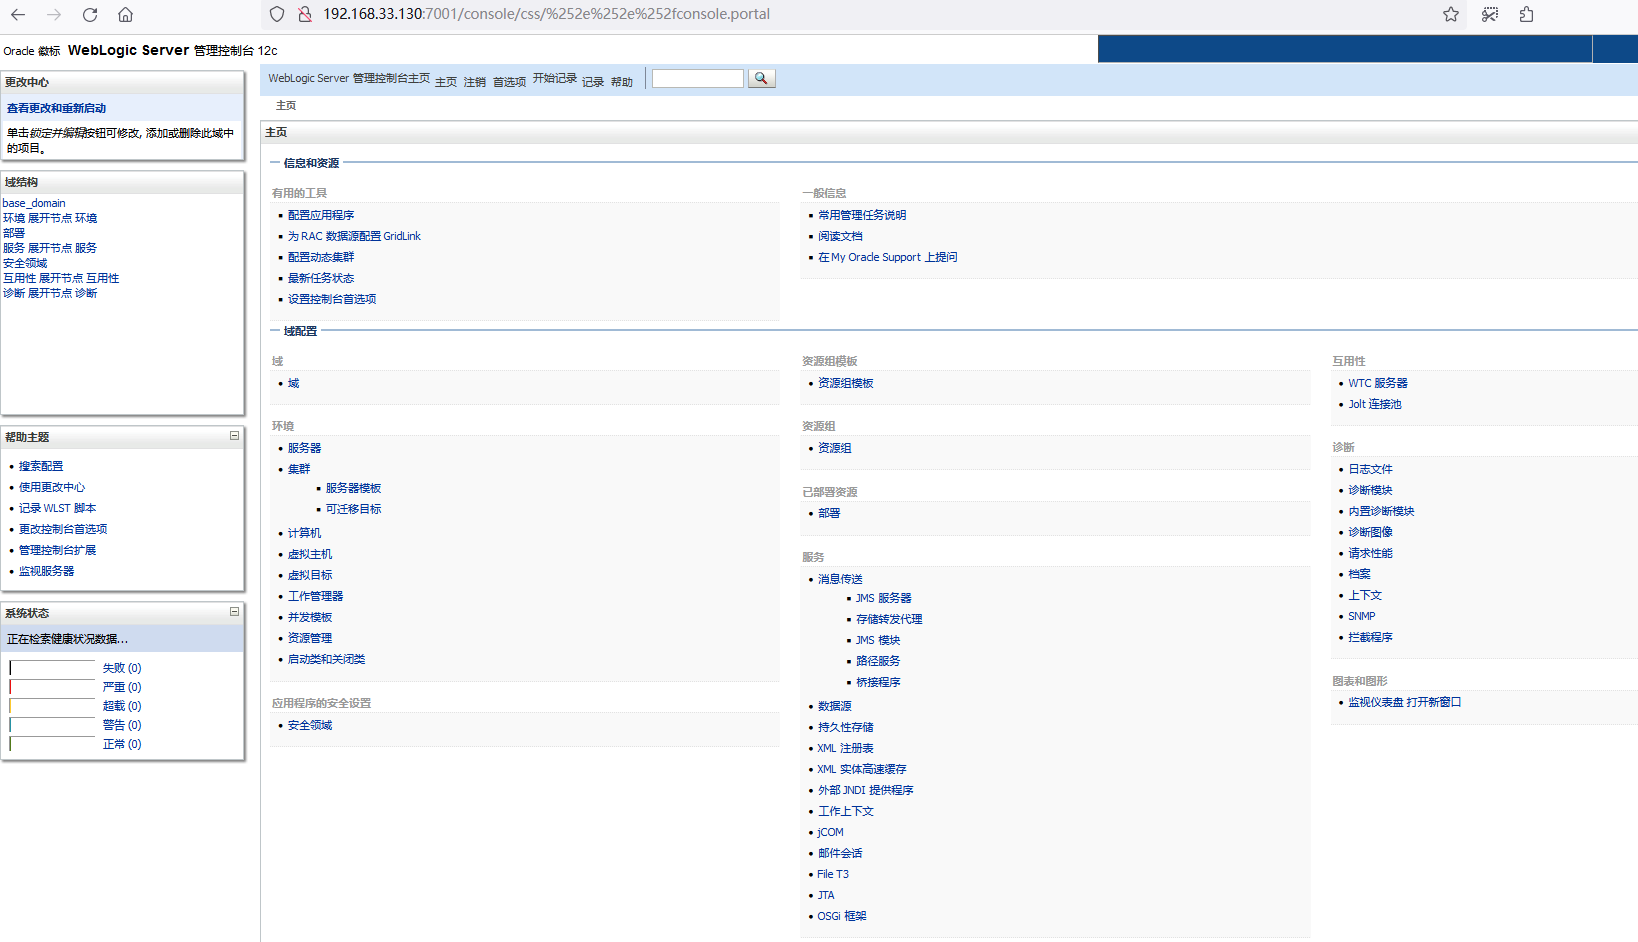Click 主页 in the top navigation bar
The width and height of the screenshot is (1638, 942).
coord(446,82)
